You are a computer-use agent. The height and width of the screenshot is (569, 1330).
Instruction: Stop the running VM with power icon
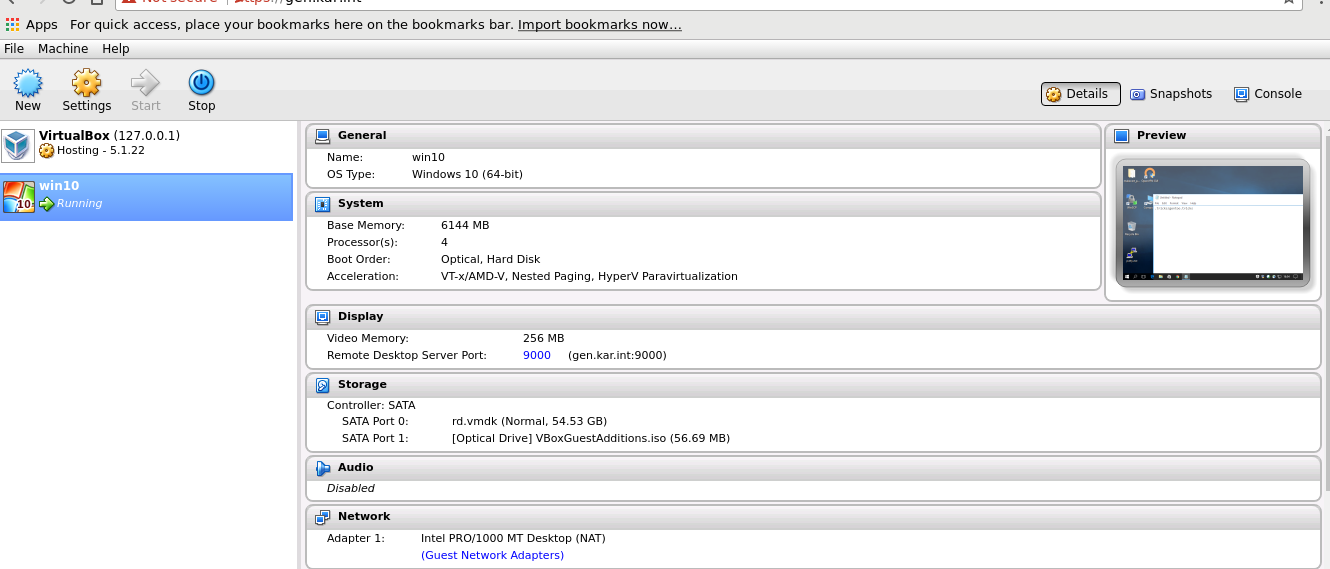tap(202, 82)
